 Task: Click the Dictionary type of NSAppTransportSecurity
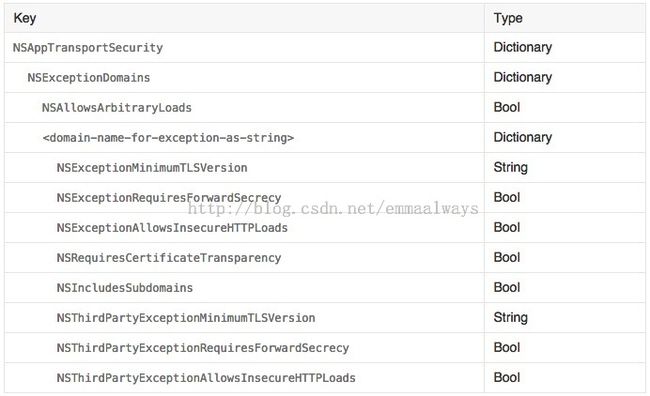click(522, 47)
